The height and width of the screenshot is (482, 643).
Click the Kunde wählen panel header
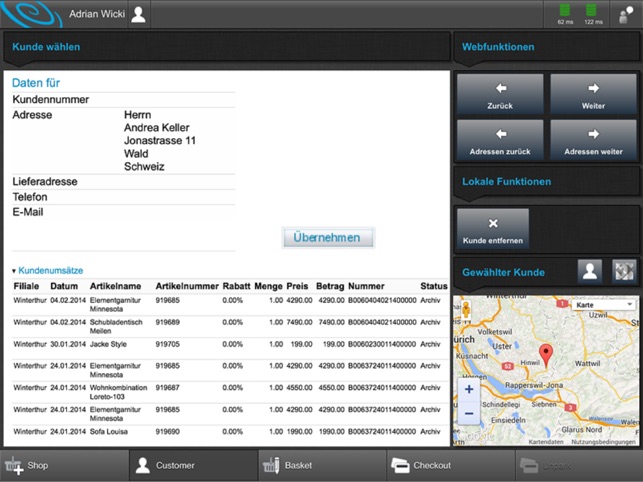pyautogui.click(x=227, y=47)
